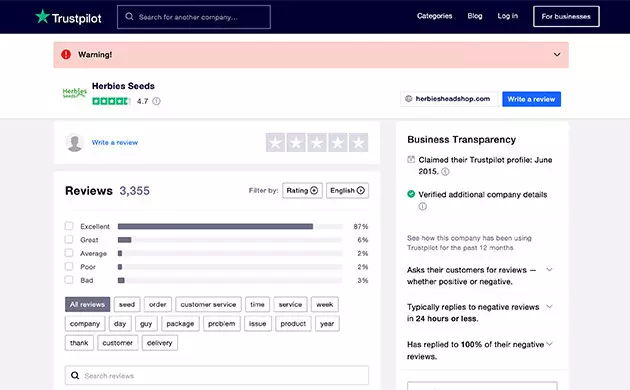
Task: Open Categories in the top navigation
Action: click(434, 16)
